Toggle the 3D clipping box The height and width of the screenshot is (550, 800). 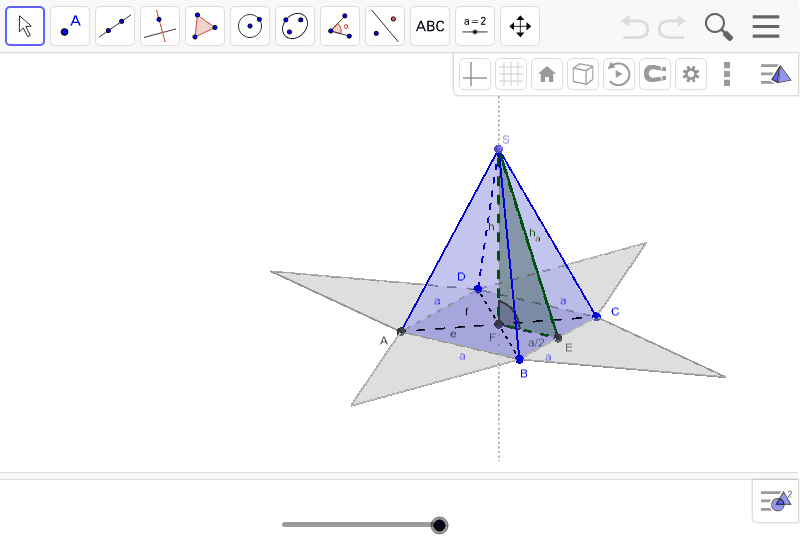point(583,74)
